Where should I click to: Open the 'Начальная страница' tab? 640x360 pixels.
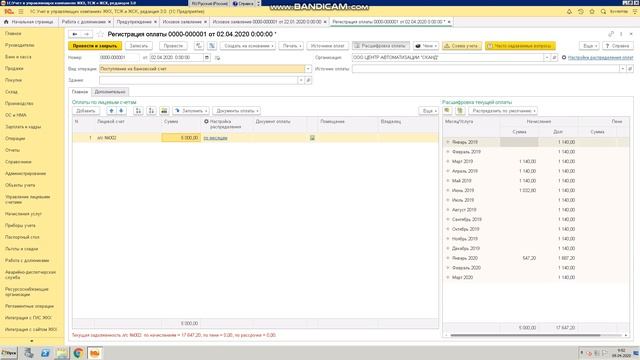point(29,22)
